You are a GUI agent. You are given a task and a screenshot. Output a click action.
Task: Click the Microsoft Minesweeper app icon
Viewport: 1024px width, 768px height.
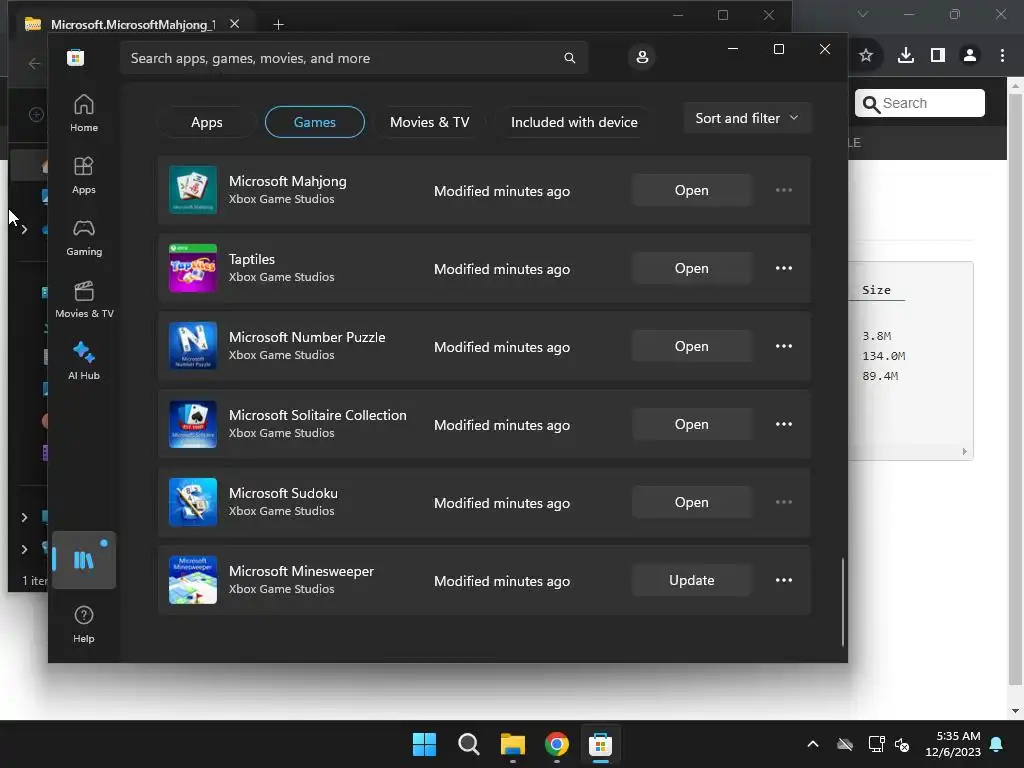pos(193,580)
